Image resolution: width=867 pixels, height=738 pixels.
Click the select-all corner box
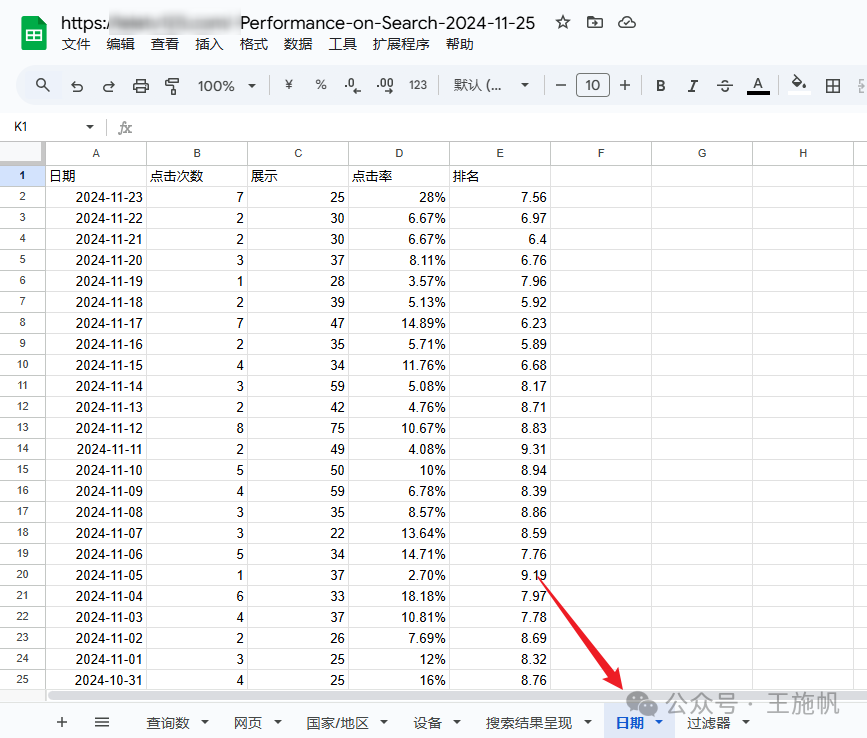click(x=22, y=153)
